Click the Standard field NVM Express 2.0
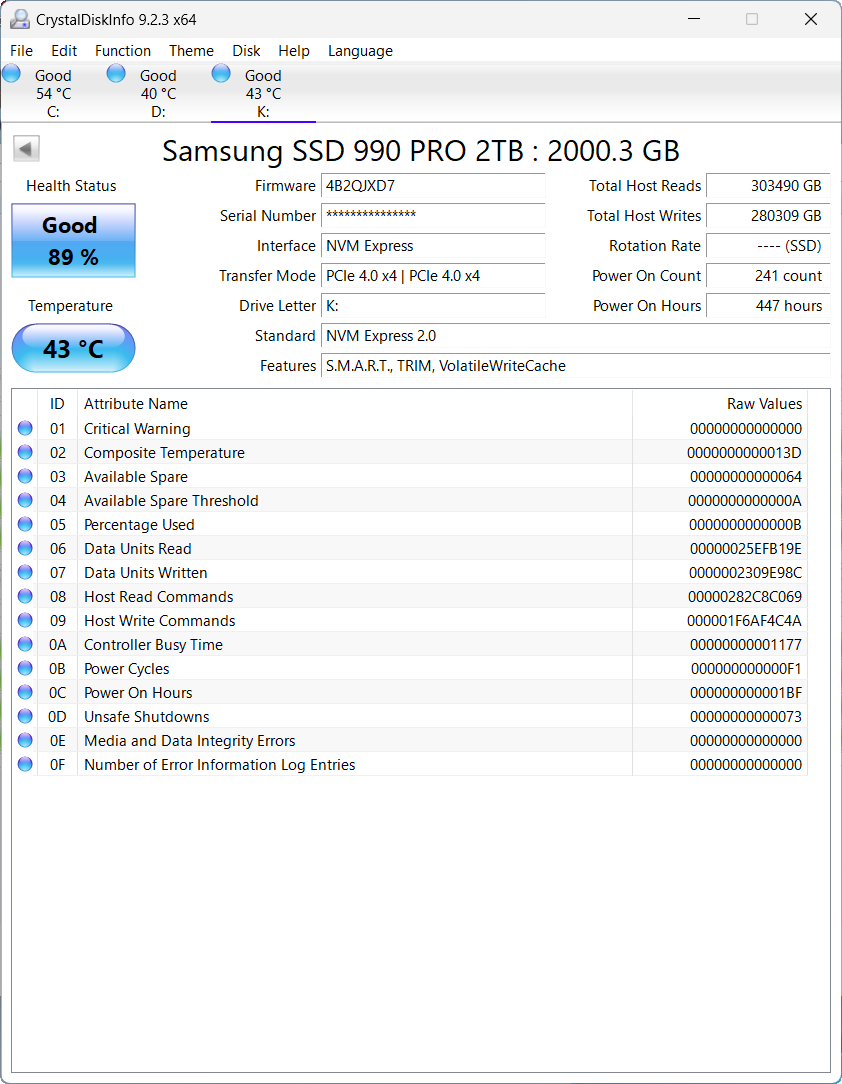Viewport: 842px width, 1084px height. [576, 336]
